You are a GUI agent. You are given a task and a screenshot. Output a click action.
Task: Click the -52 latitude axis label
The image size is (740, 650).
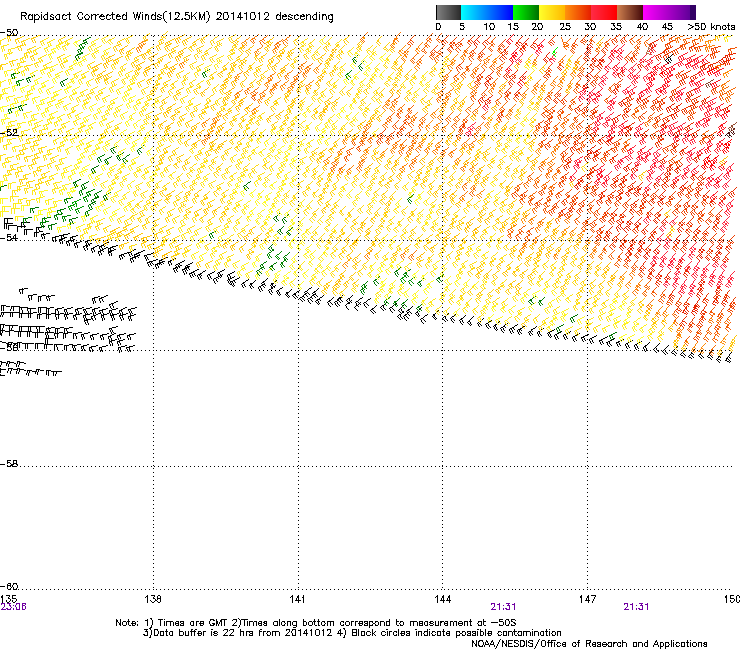click(9, 133)
